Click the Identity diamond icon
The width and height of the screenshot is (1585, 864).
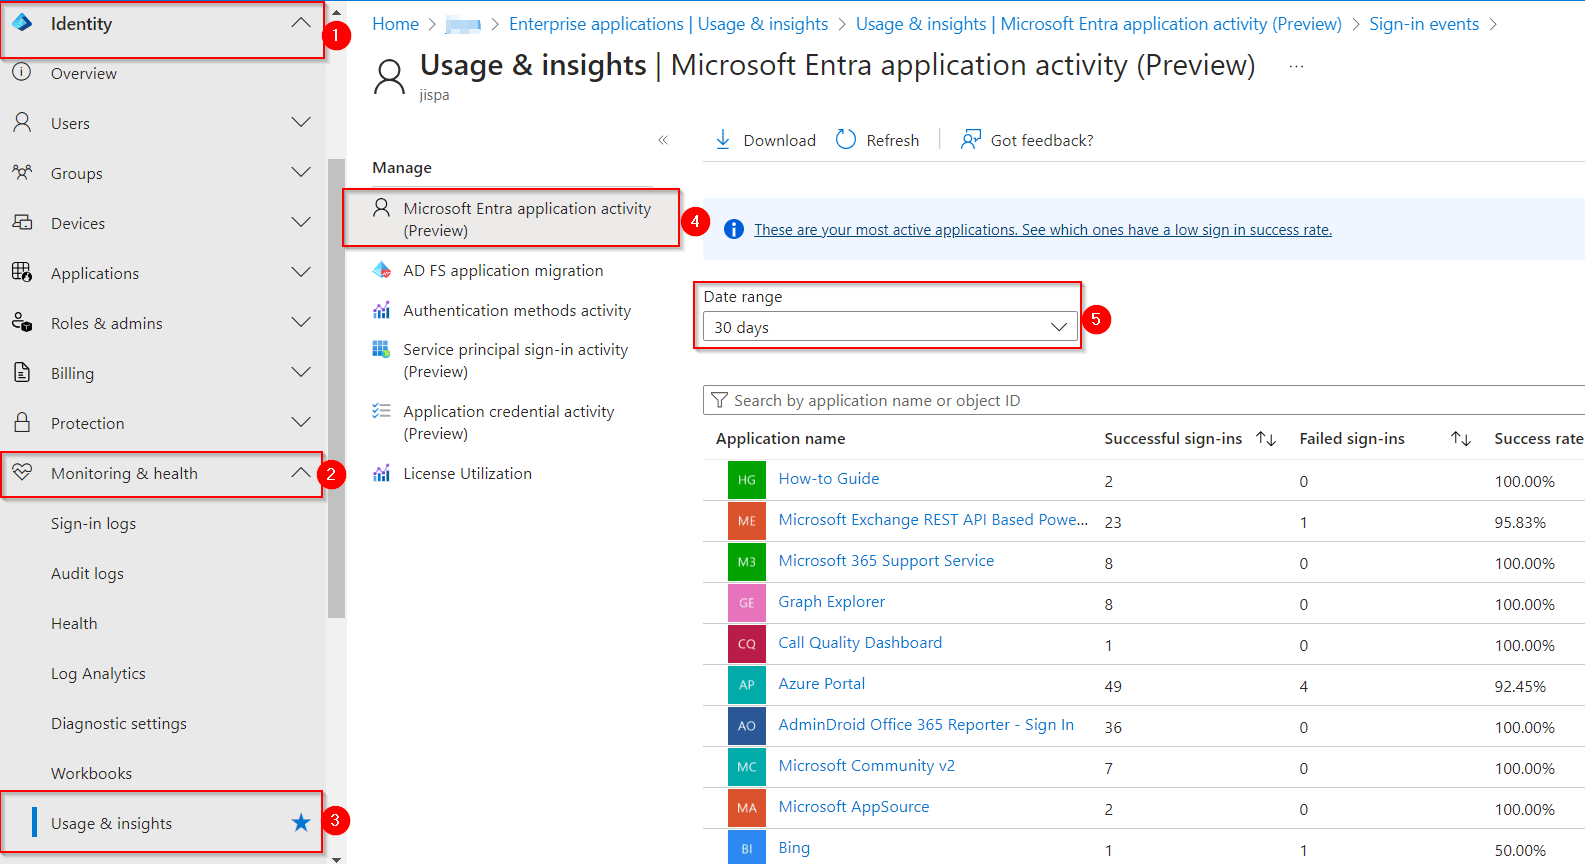[22, 23]
